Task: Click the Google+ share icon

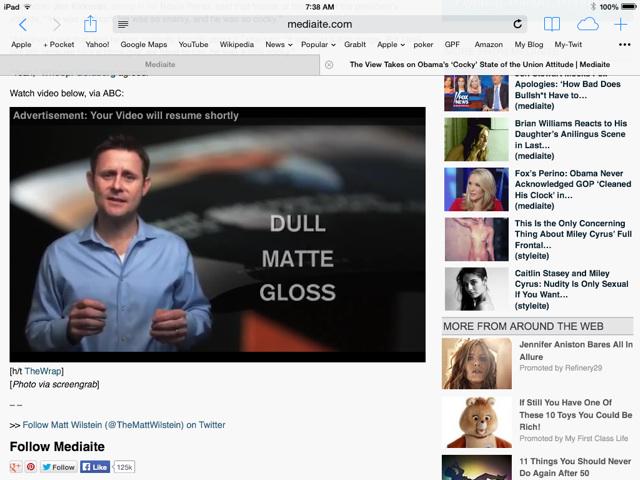Action: click(16, 467)
